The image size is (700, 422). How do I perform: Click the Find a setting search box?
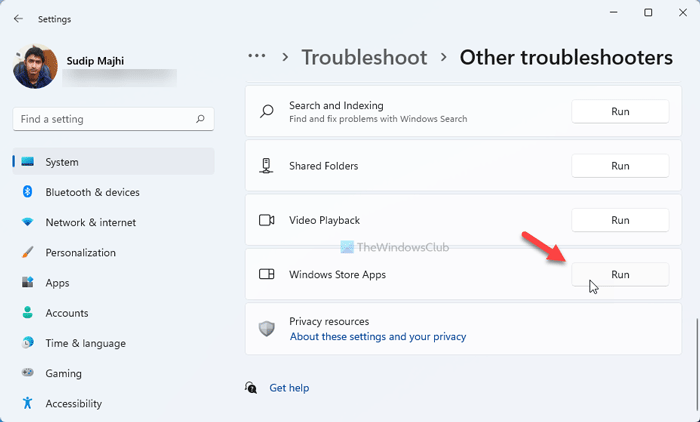105,119
